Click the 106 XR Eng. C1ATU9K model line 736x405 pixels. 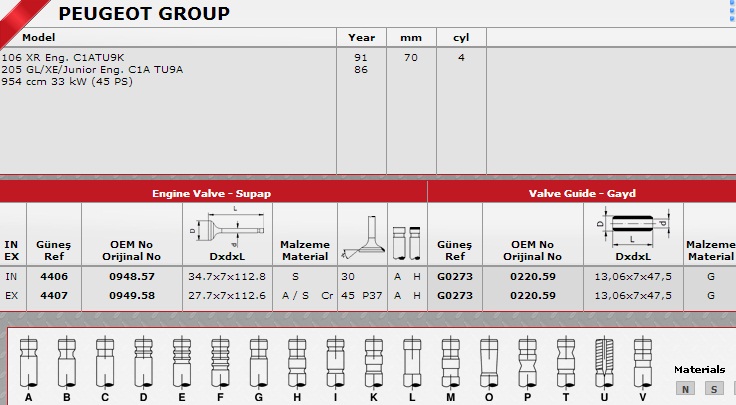click(x=63, y=57)
